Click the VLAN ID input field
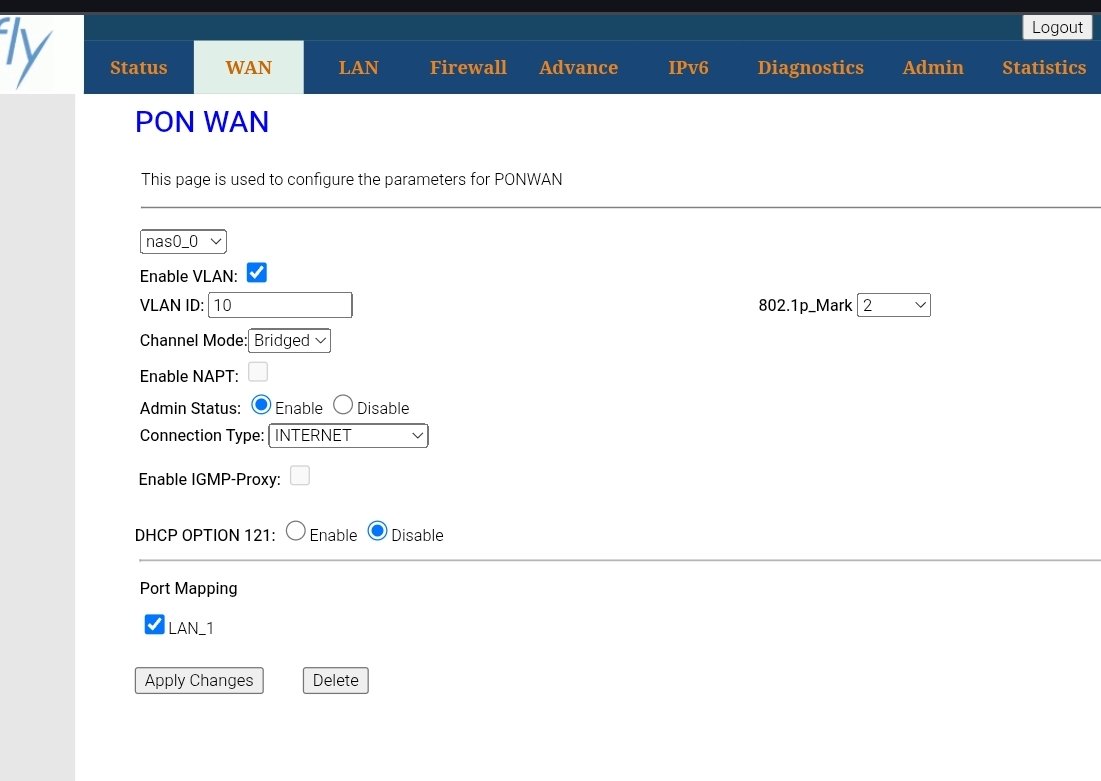This screenshot has height=781, width=1101. click(x=280, y=305)
